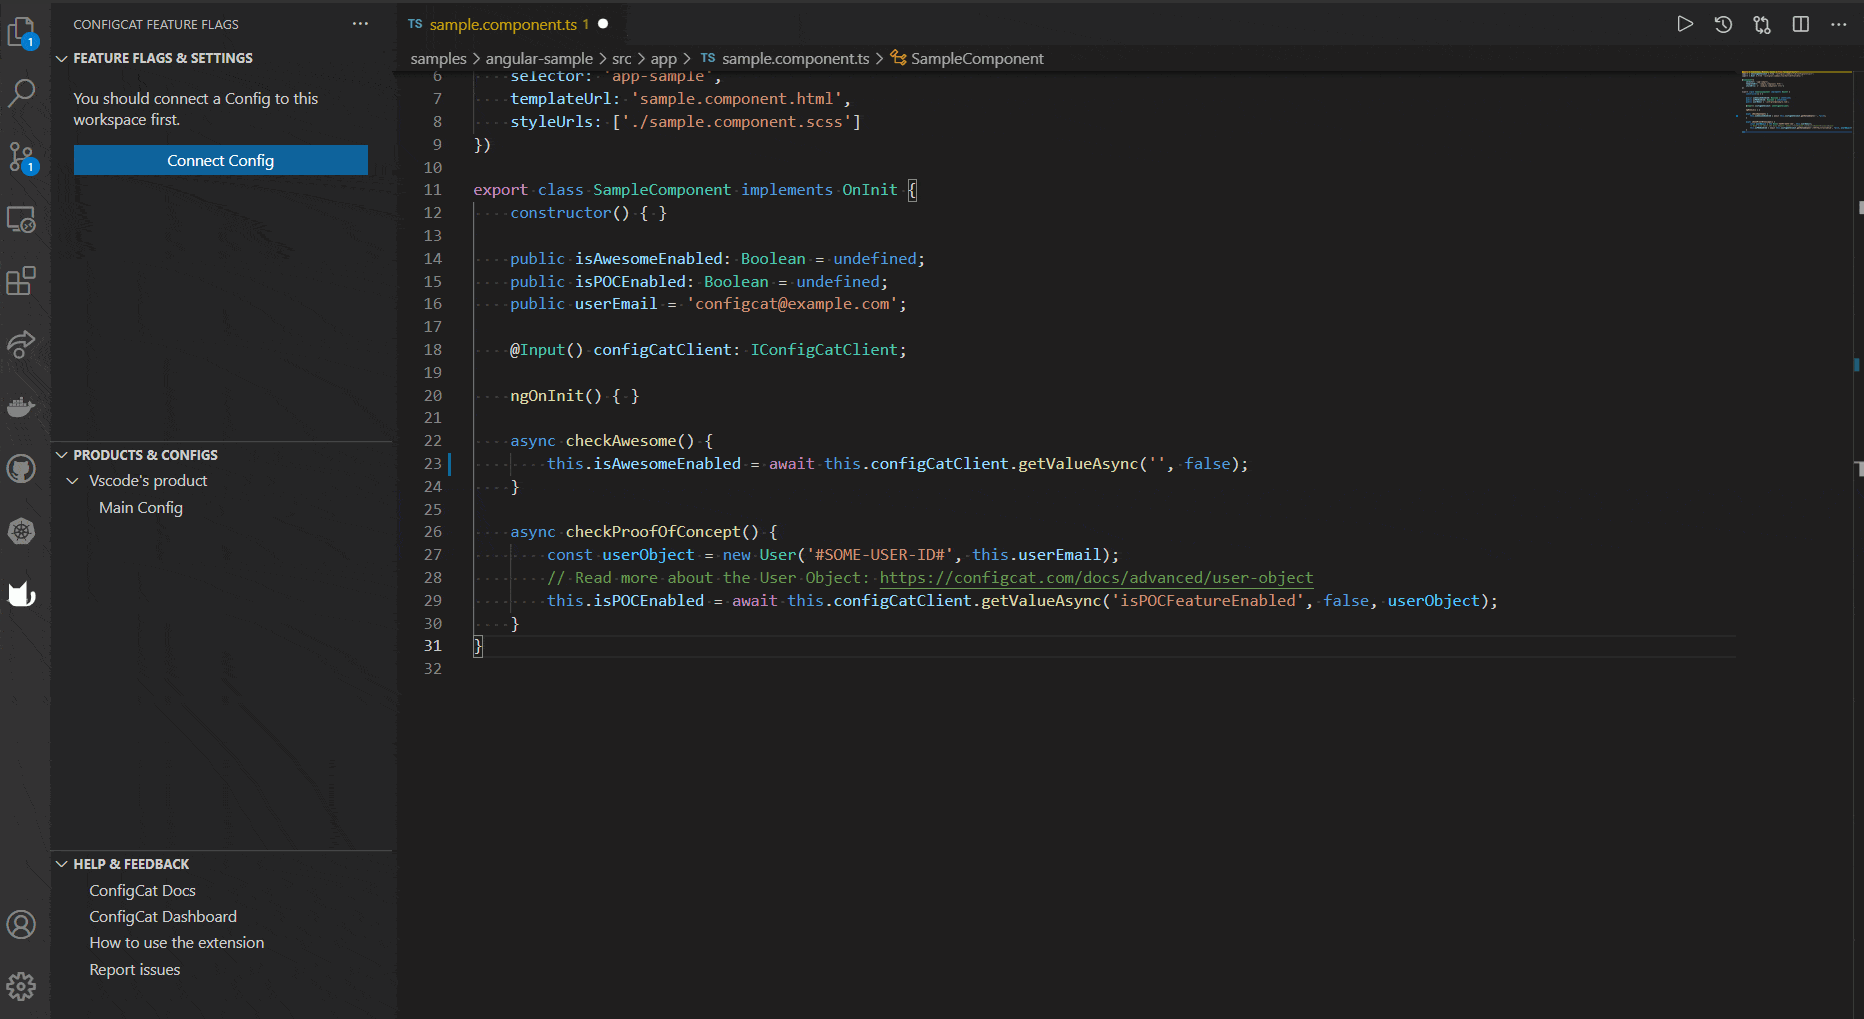Open the Docker view in the activity bar
Screen dimensions: 1864x1019
(x=22, y=406)
